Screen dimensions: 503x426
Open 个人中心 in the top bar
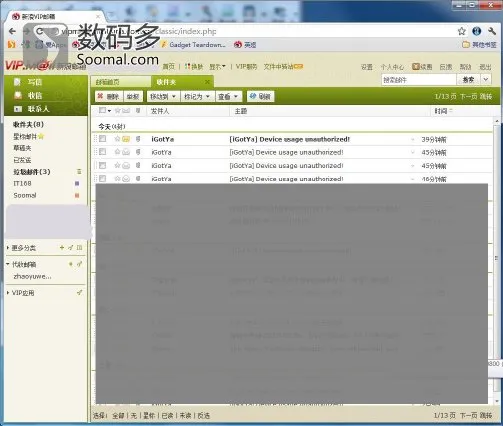tap(392, 67)
